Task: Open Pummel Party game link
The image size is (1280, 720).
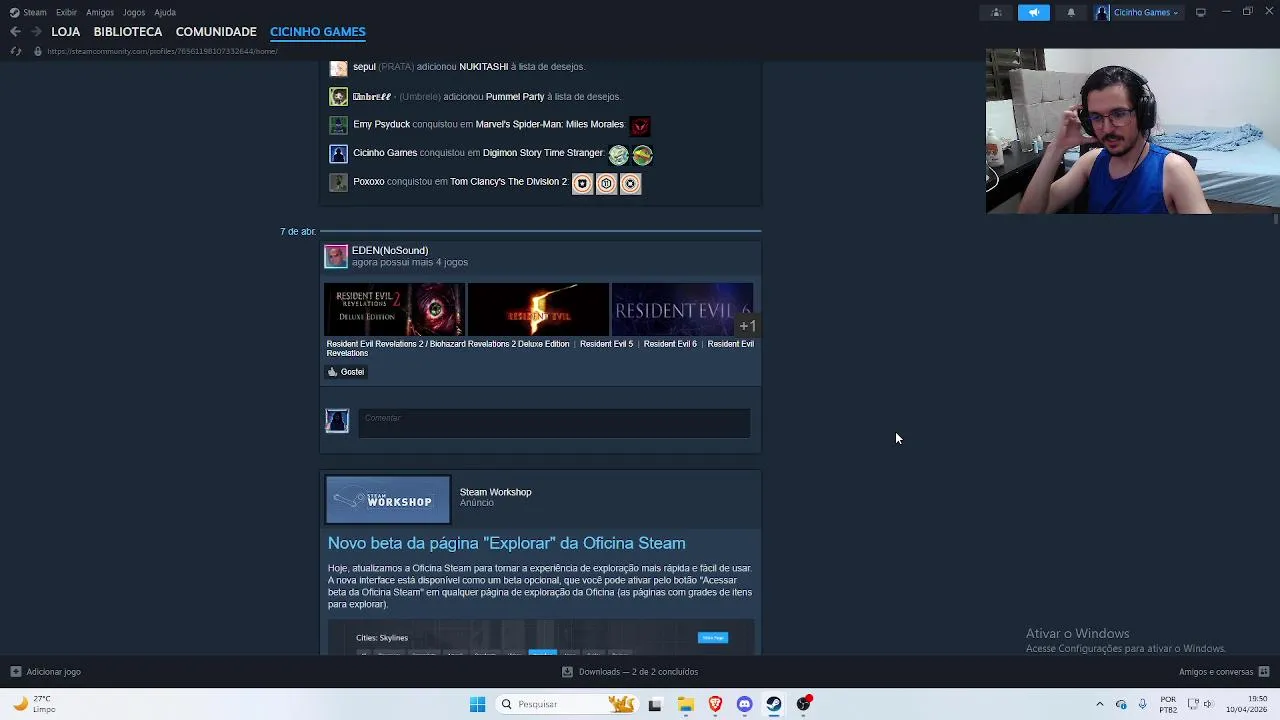Action: pyautogui.click(x=515, y=96)
